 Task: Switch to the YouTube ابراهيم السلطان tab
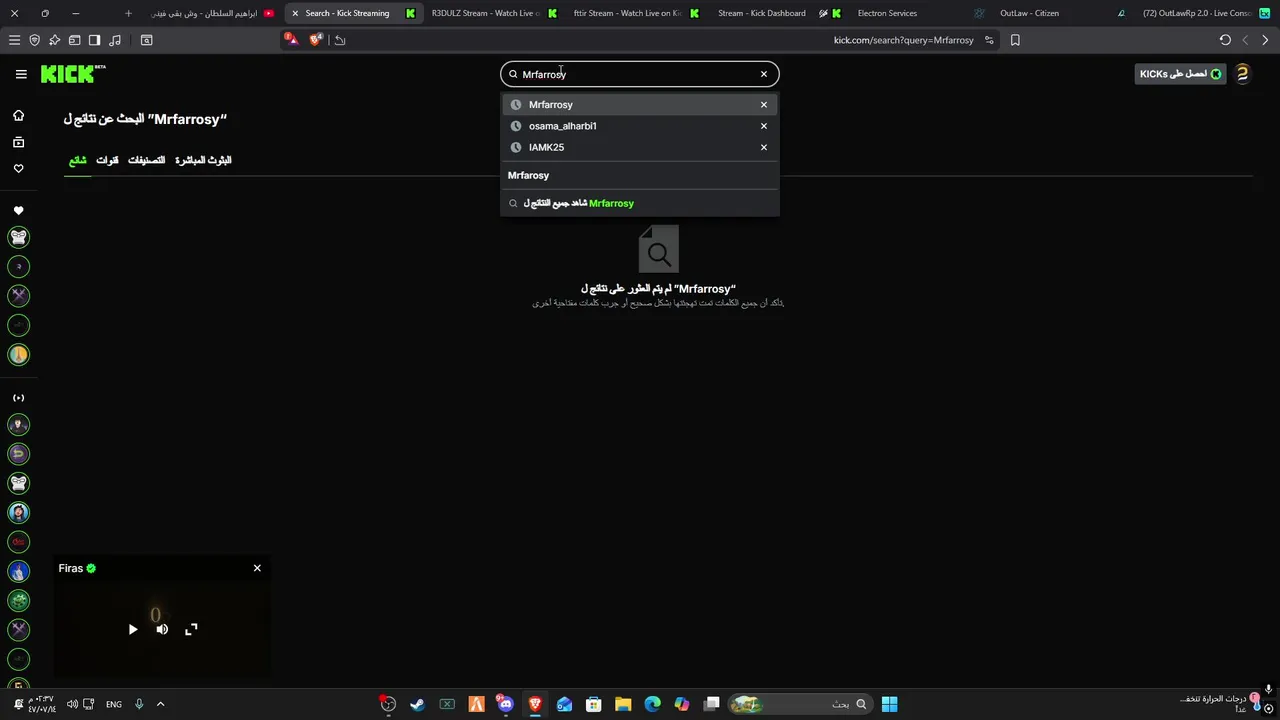(x=211, y=13)
